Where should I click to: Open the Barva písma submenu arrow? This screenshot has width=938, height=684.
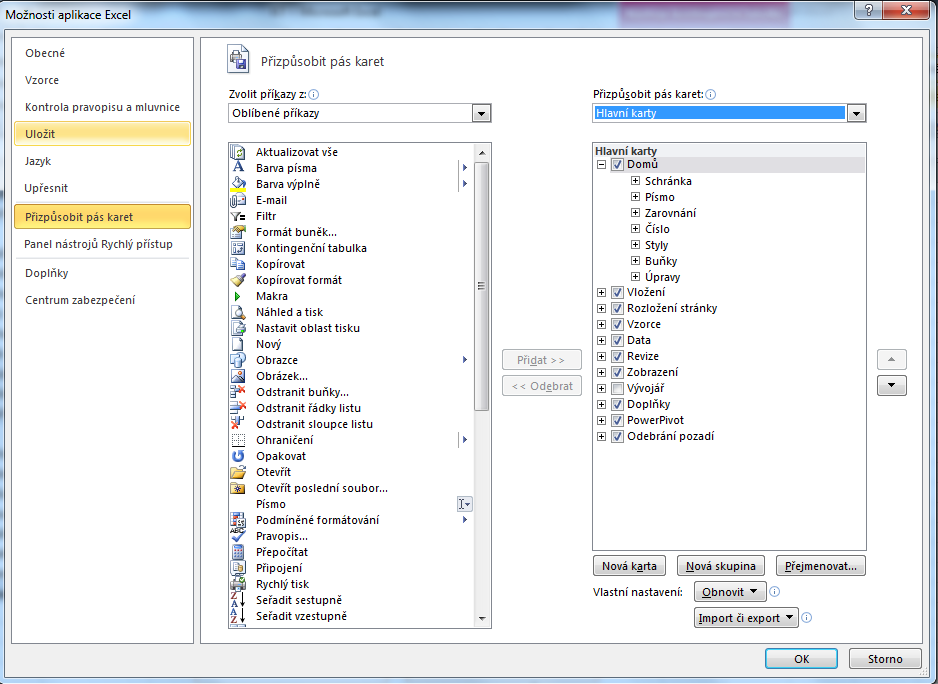[465, 168]
